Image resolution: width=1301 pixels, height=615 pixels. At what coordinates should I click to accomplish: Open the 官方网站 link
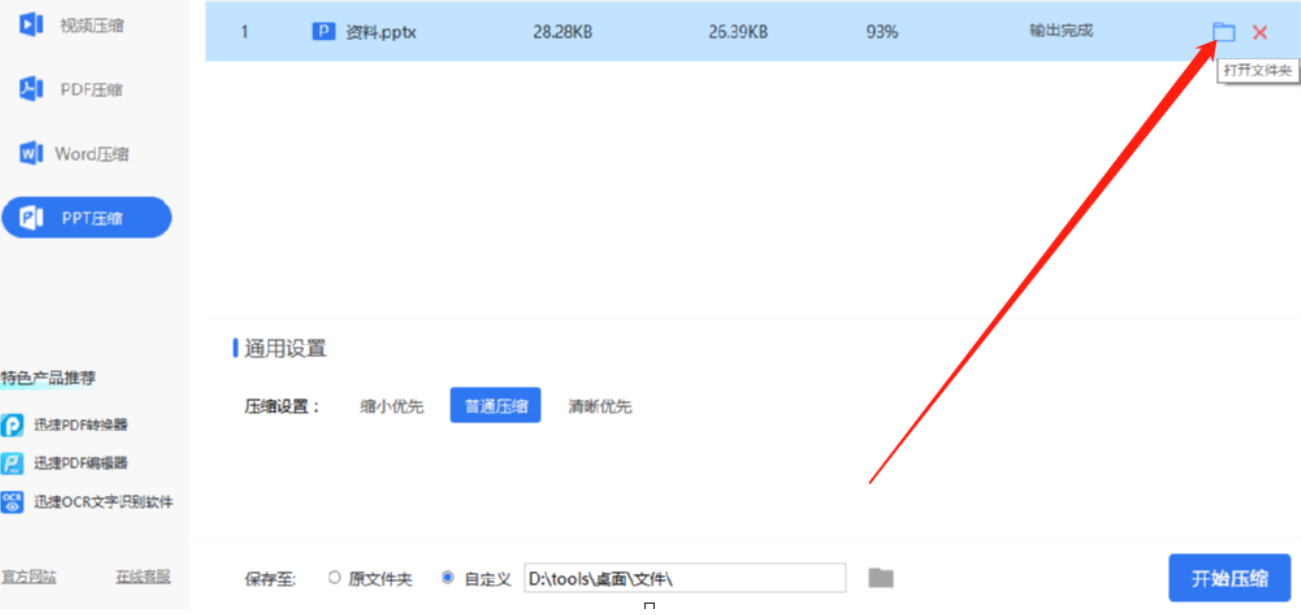click(29, 577)
